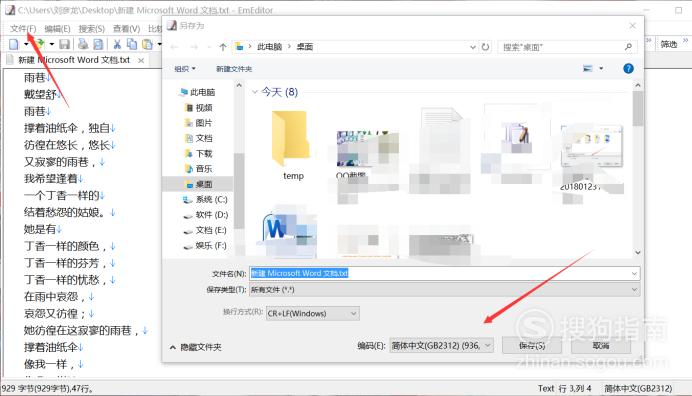Select 音乐 folder in navigation pane
Image resolution: width=692 pixels, height=396 pixels.
point(199,169)
